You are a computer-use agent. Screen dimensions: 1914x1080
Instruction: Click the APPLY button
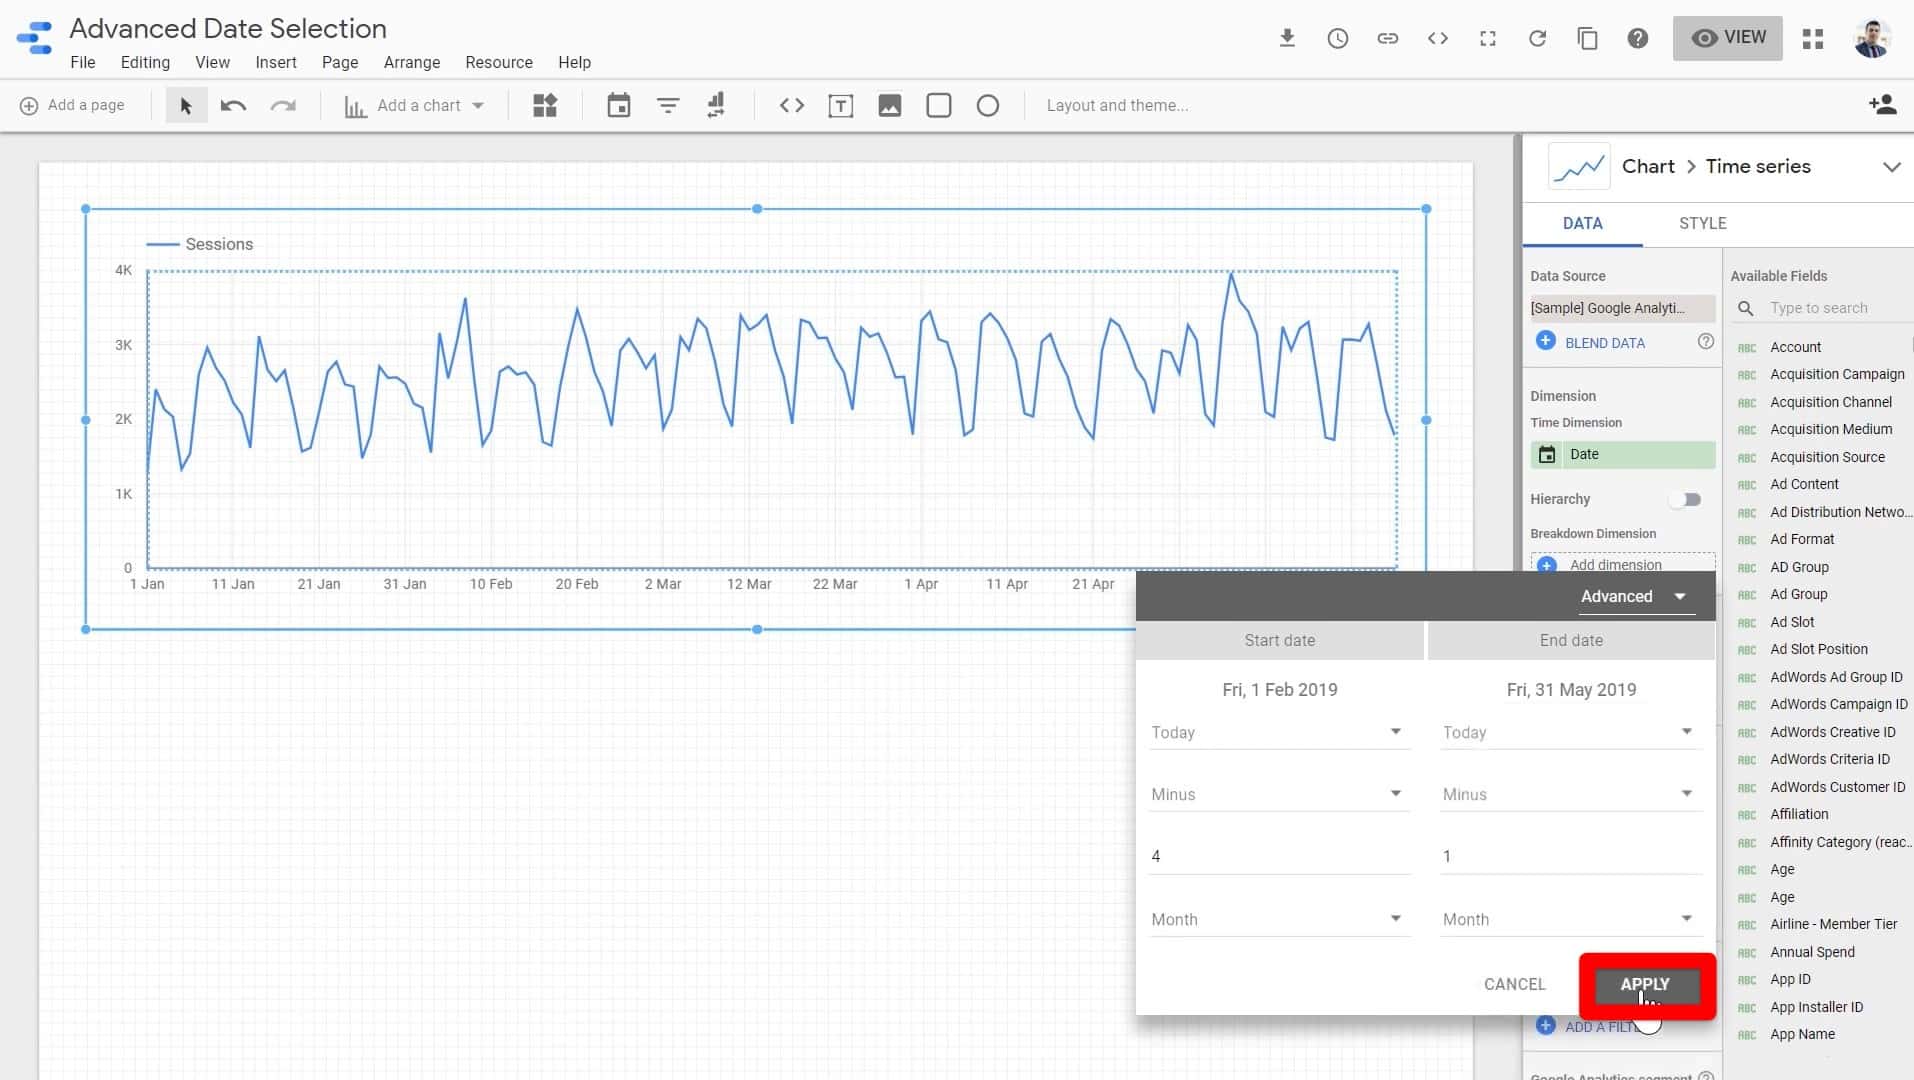[x=1646, y=983]
